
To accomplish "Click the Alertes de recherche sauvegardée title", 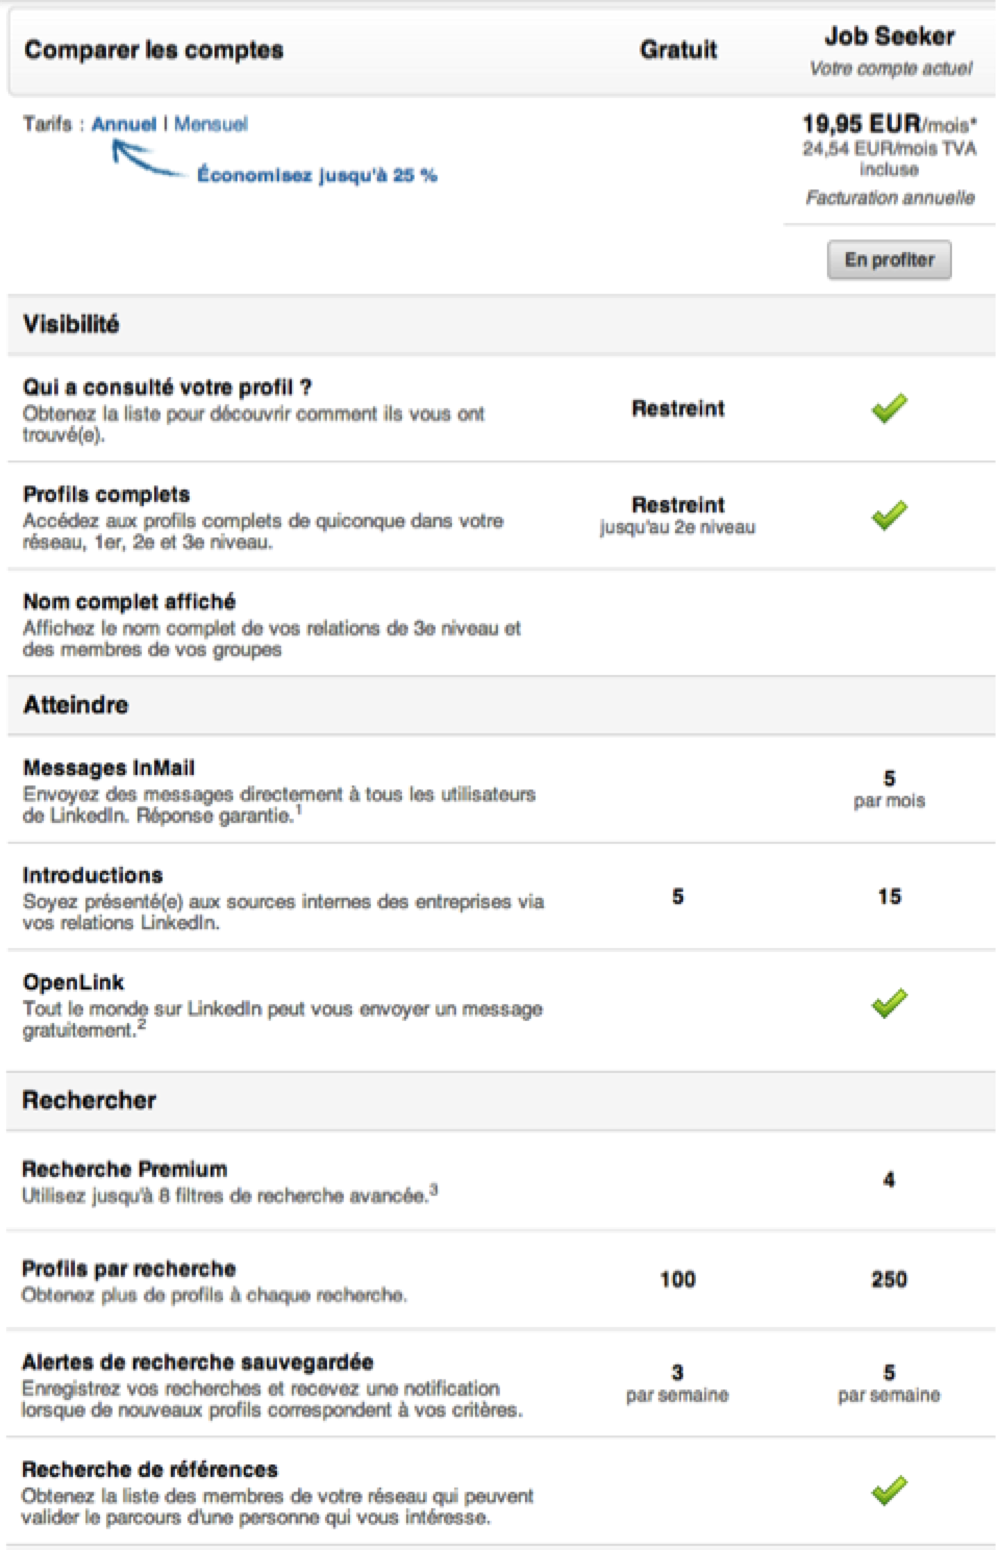I will (197, 1362).
